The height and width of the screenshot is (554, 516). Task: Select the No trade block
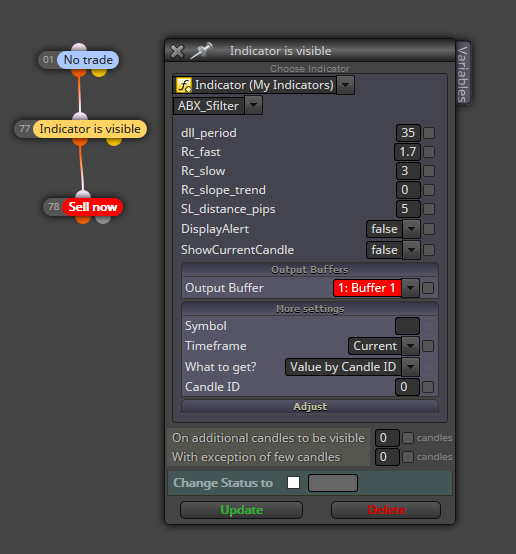(88, 60)
